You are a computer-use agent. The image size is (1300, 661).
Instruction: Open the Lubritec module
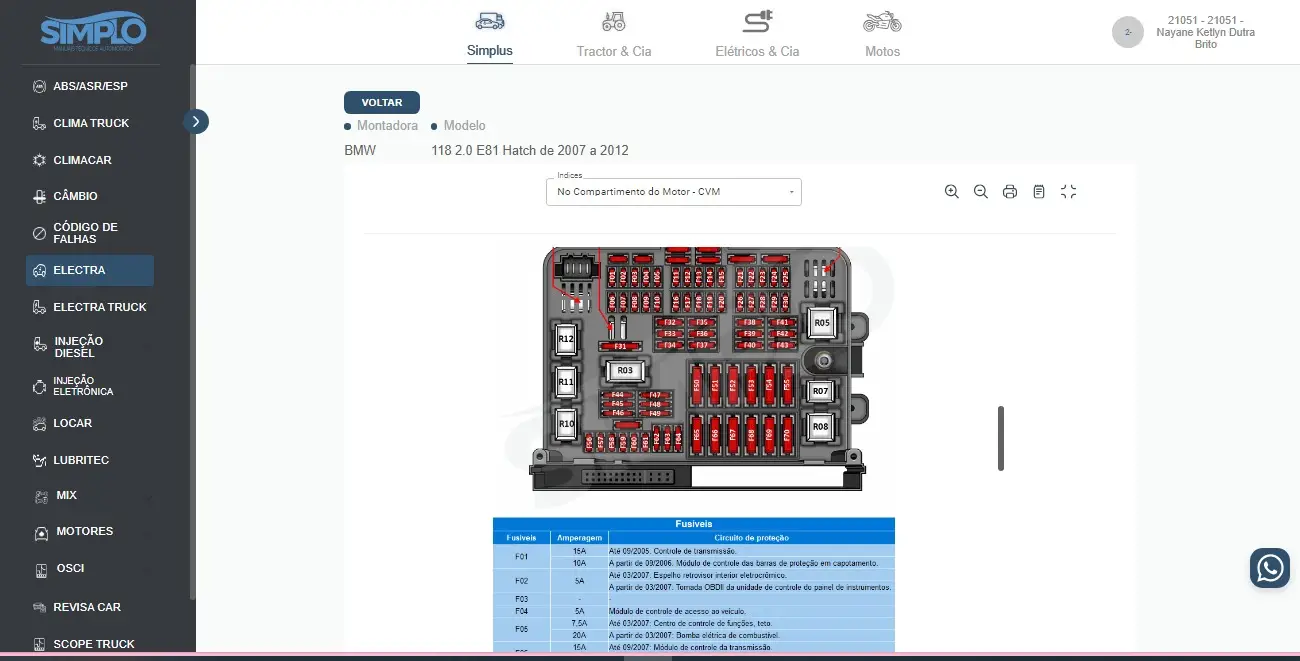pyautogui.click(x=90, y=460)
